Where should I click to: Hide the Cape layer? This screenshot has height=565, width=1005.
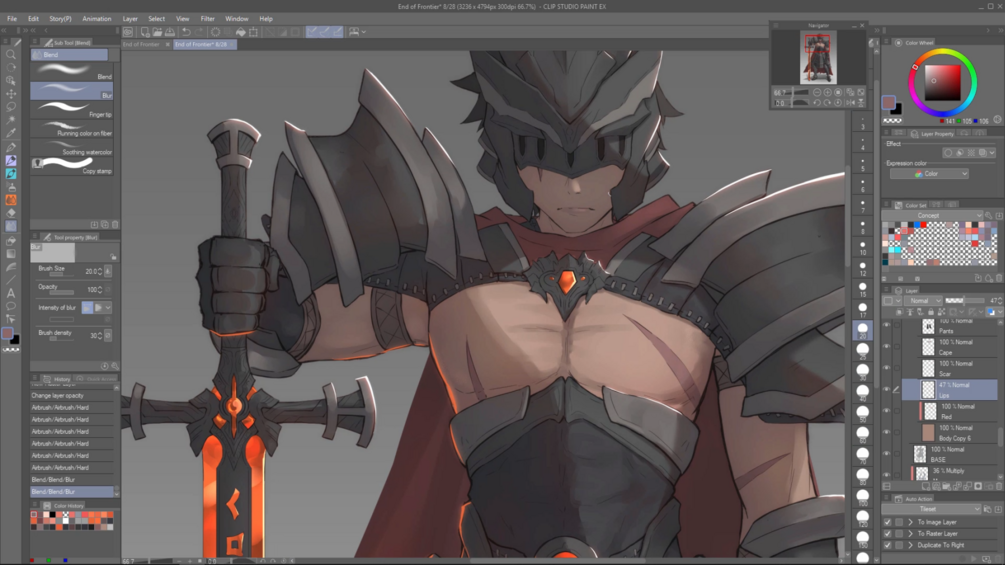point(886,347)
